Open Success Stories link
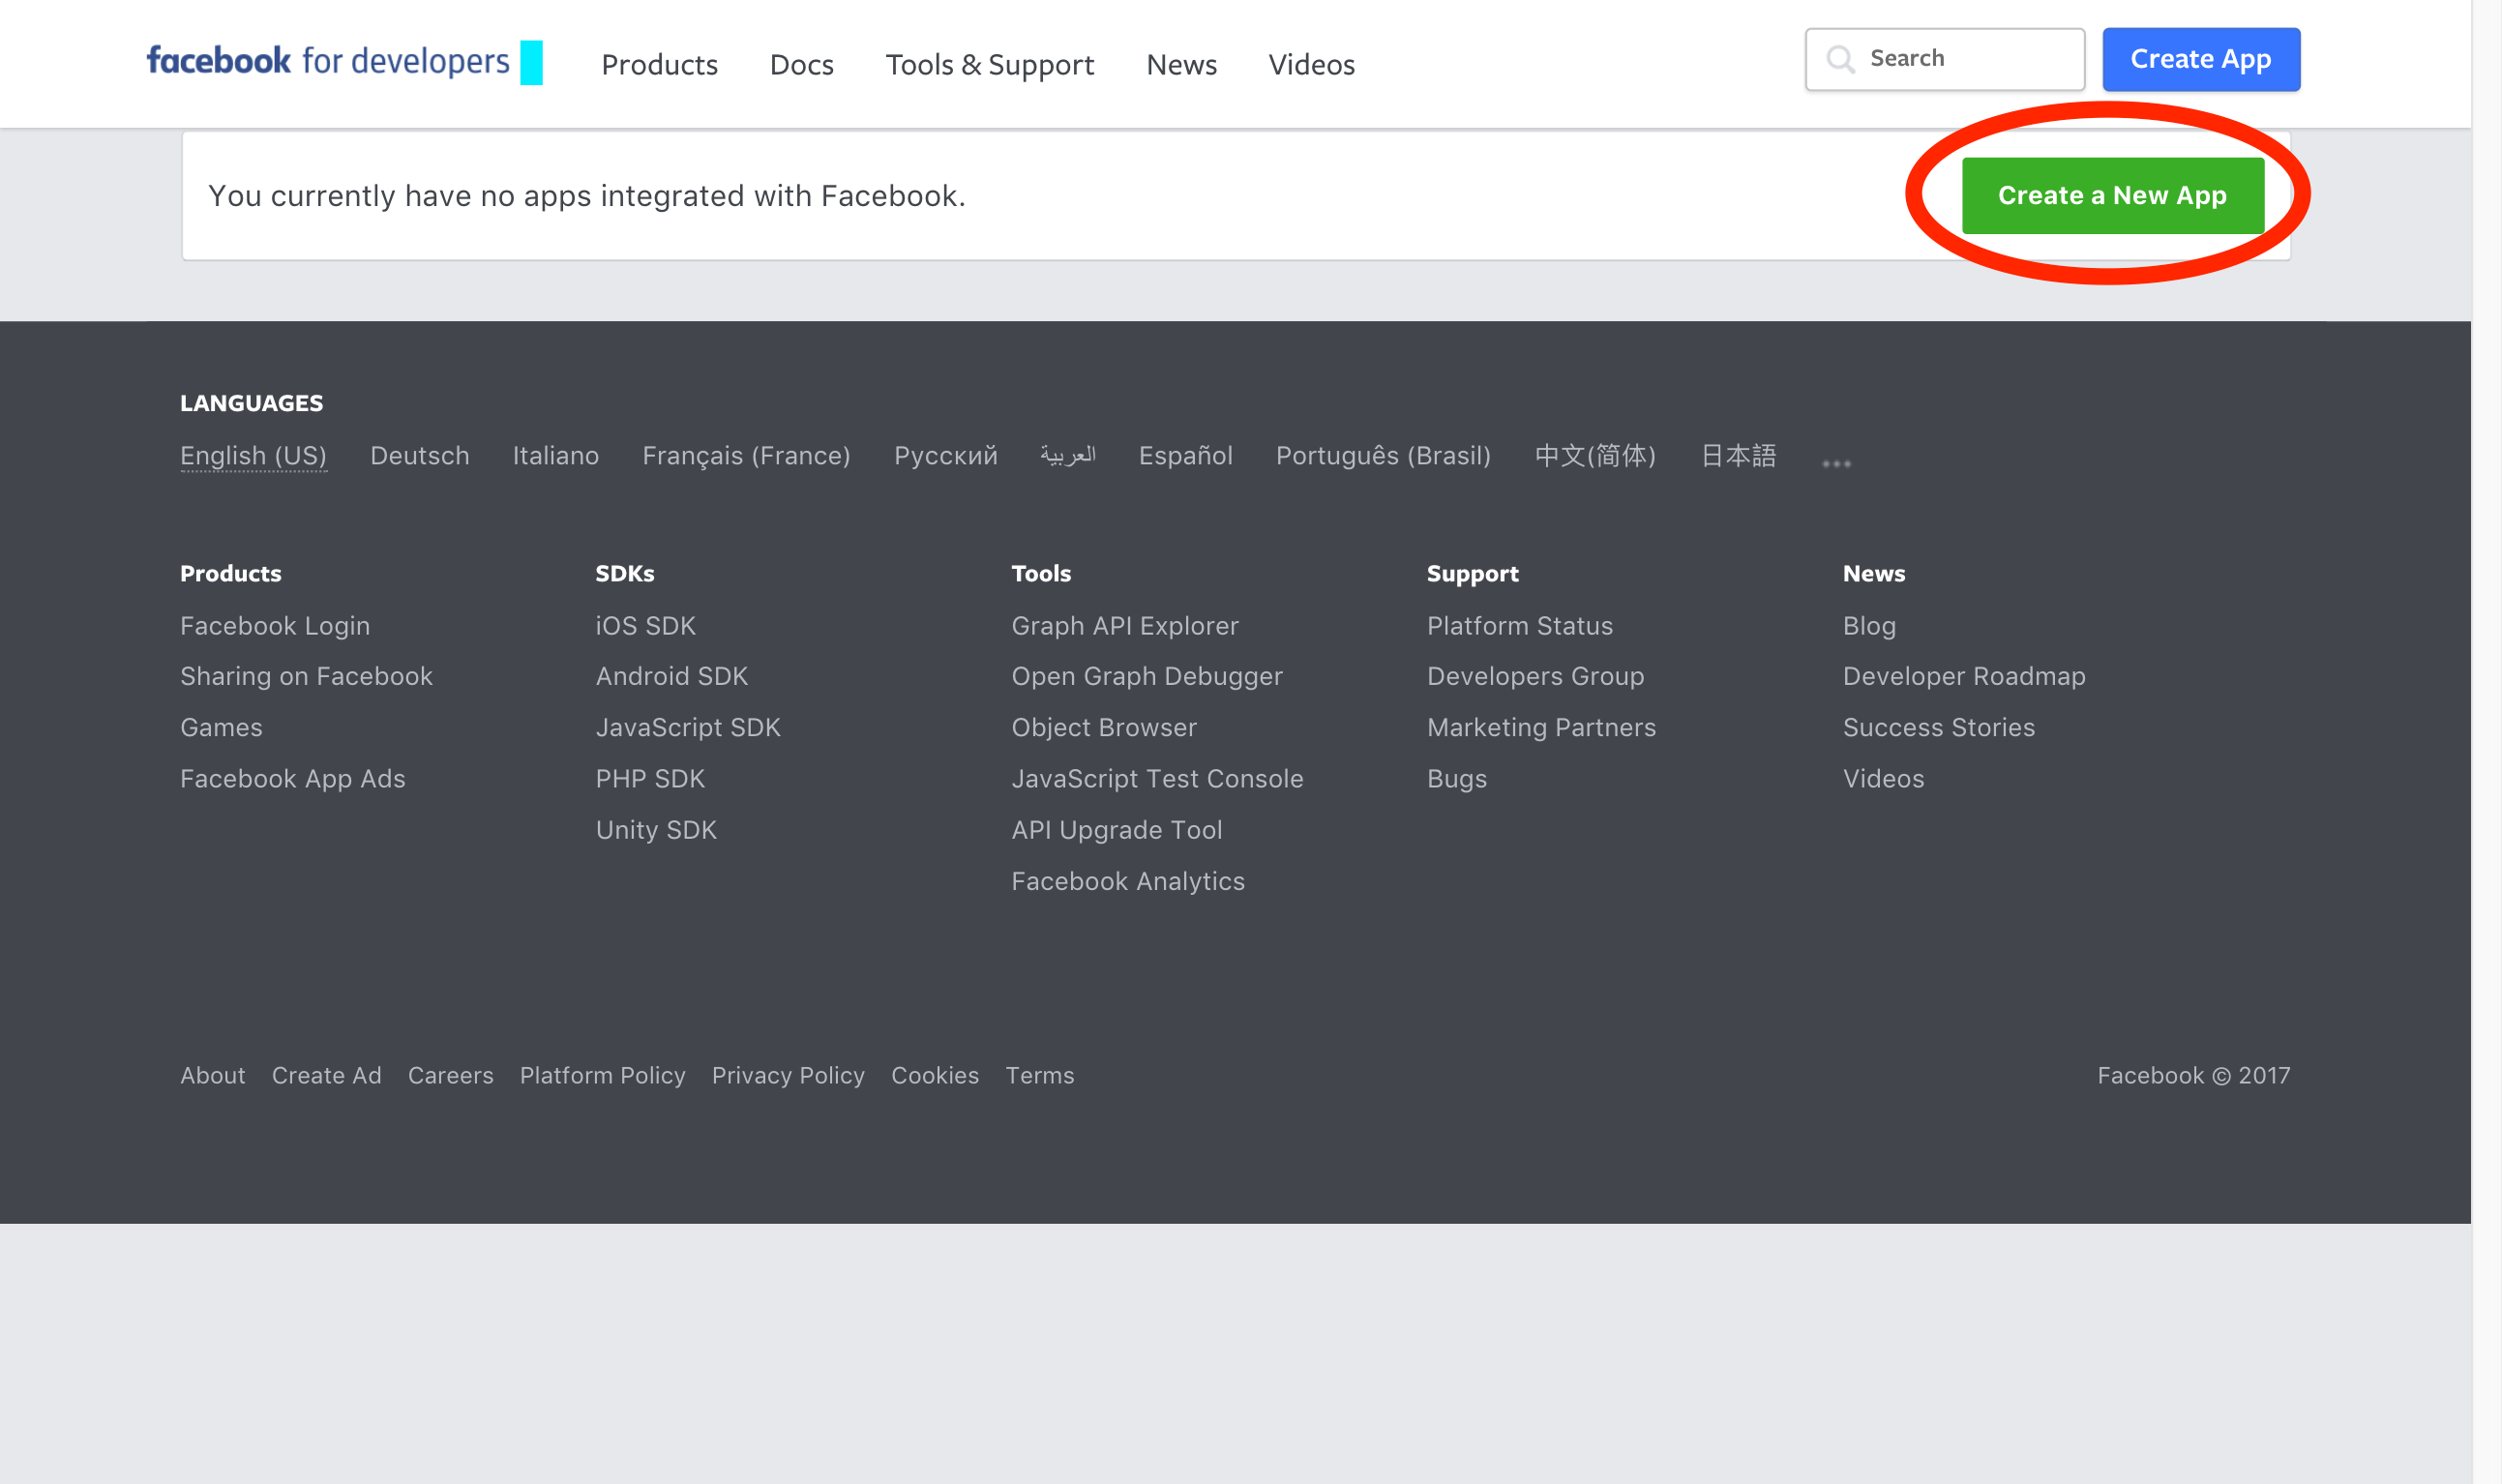The width and height of the screenshot is (2502, 1484). [x=1939, y=728]
